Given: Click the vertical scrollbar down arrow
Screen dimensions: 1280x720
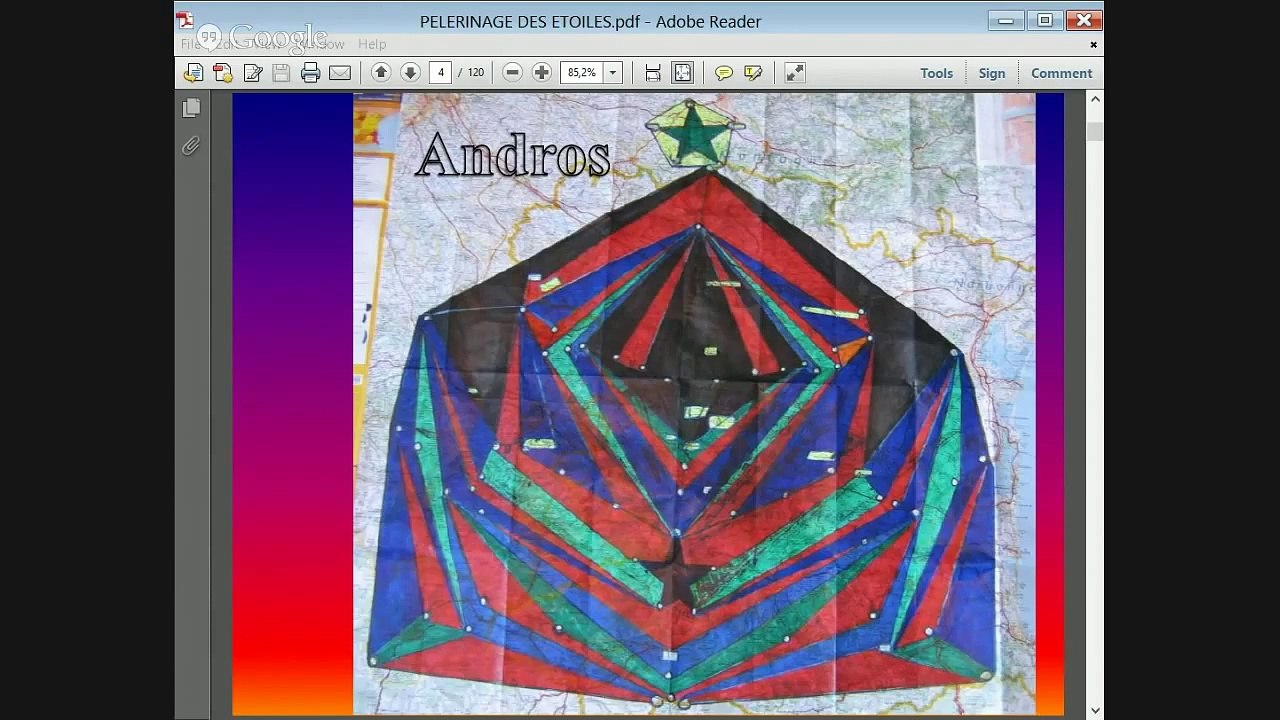Looking at the screenshot, I should click(x=1095, y=711).
